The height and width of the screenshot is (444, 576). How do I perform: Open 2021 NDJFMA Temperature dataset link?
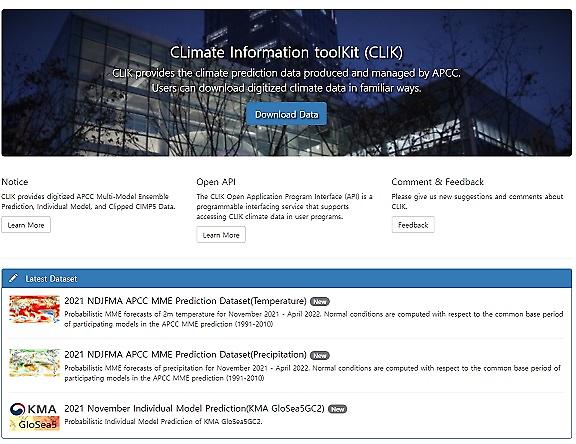tap(185, 301)
